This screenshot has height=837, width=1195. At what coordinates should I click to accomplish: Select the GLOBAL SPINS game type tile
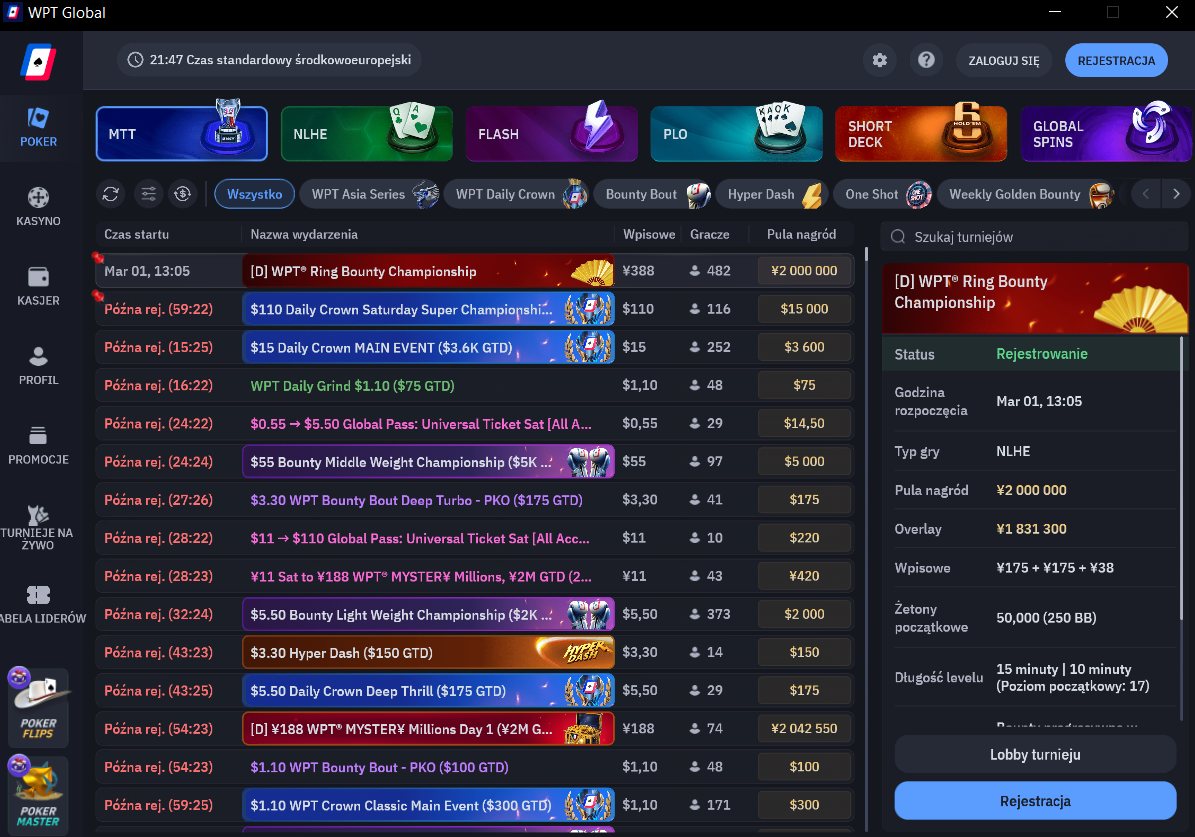[x=1106, y=133]
